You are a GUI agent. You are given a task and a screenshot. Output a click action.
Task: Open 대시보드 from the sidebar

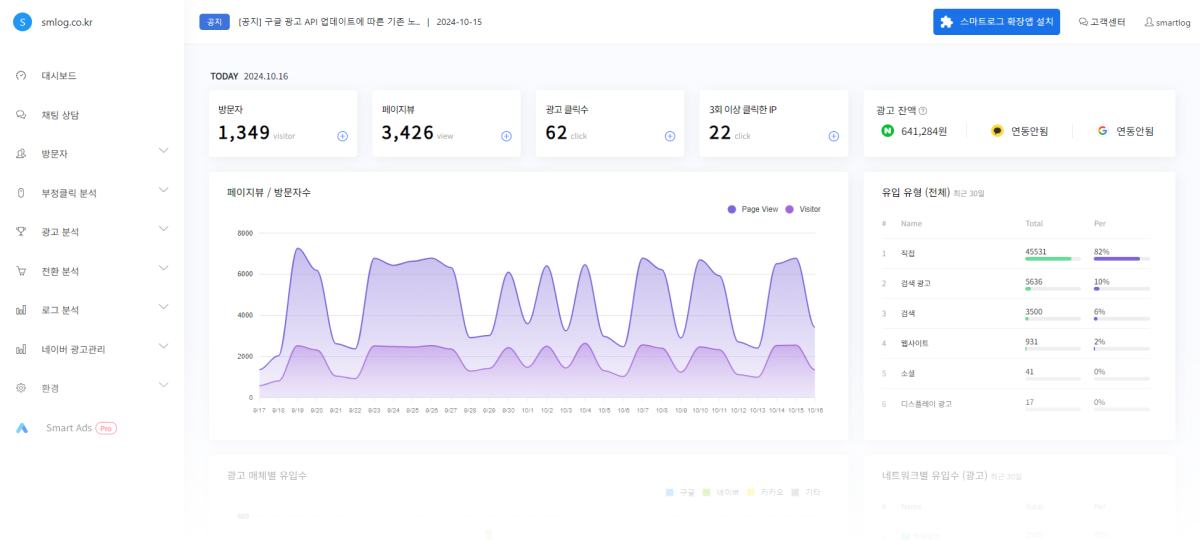point(58,76)
